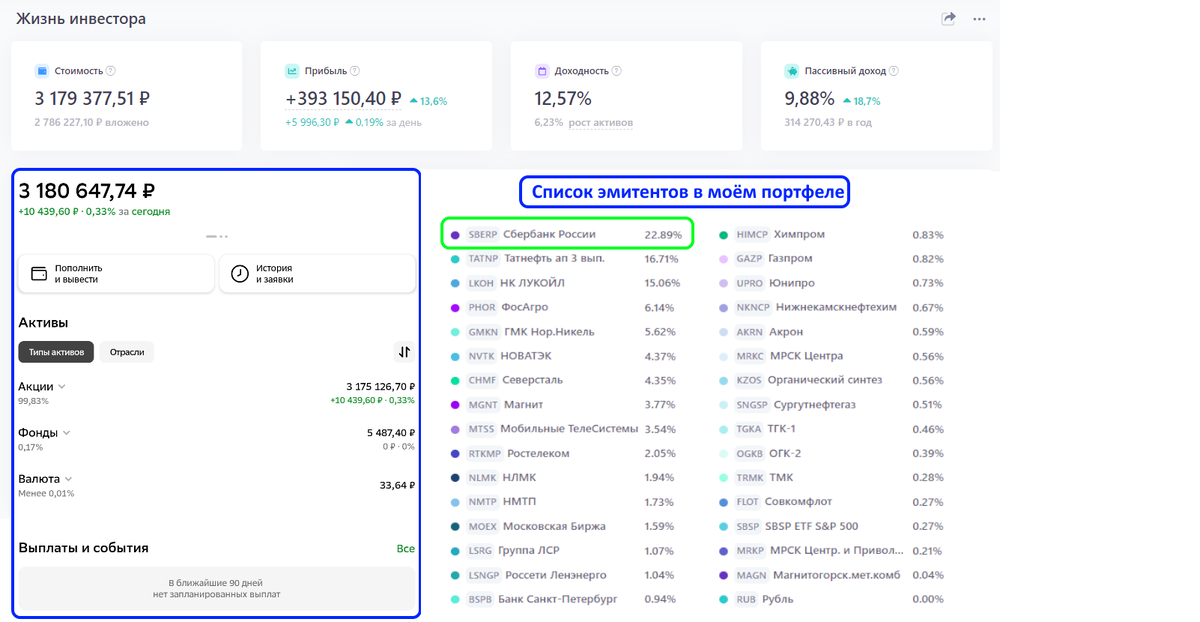Click the Фонды value 5 487,40 ₽

390,433
